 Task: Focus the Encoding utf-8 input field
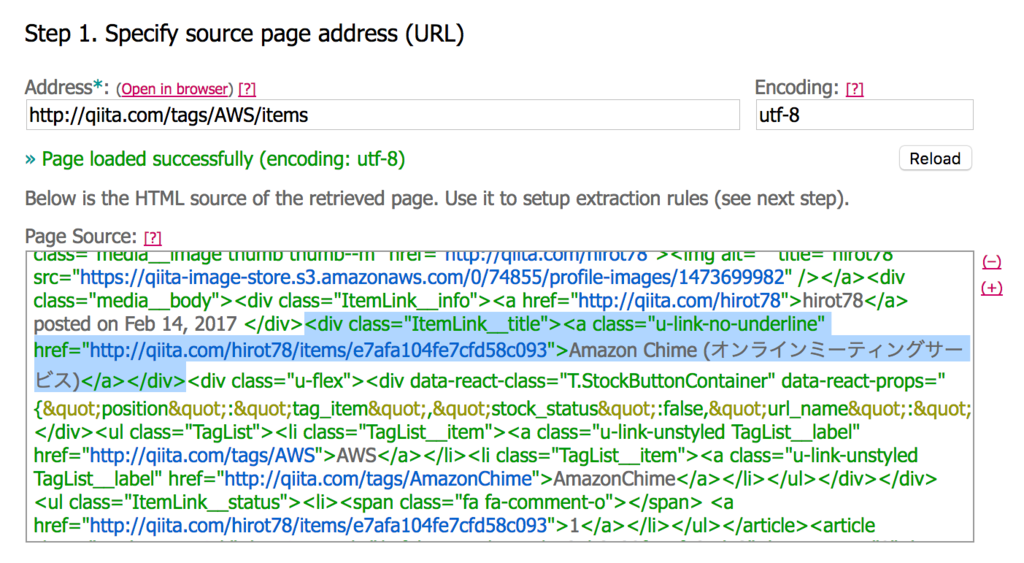pos(864,115)
